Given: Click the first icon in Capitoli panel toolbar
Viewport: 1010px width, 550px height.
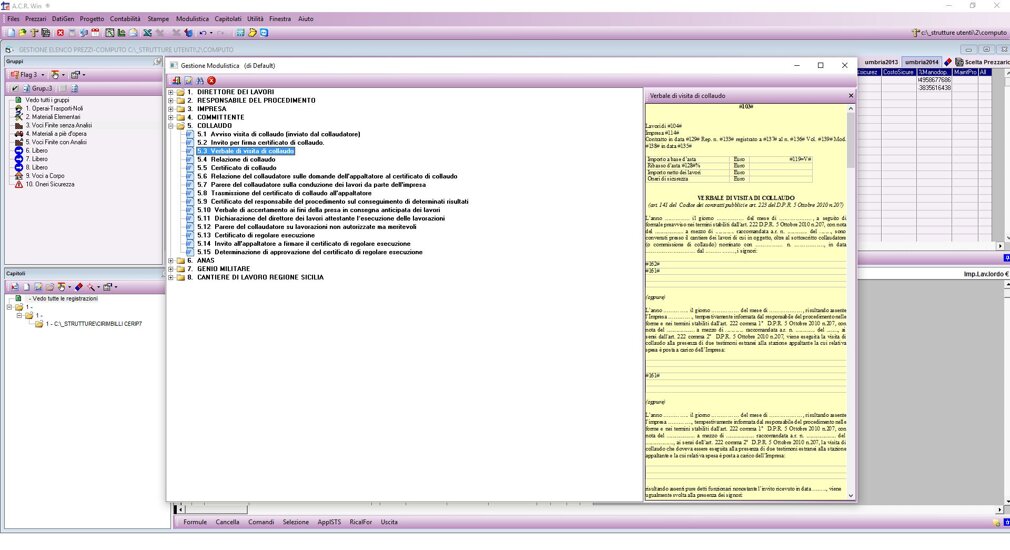Looking at the screenshot, I should (x=13, y=287).
